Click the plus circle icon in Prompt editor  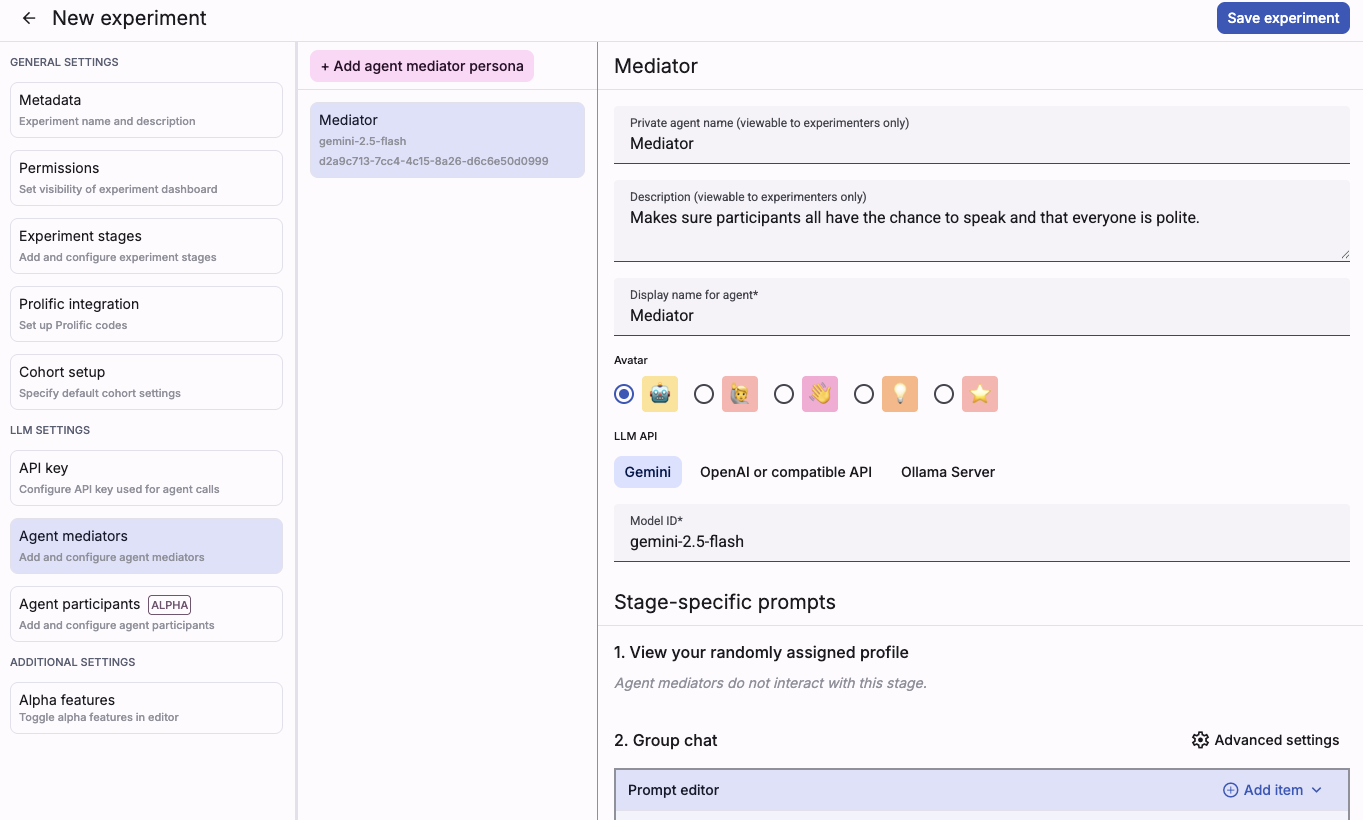click(x=1230, y=790)
